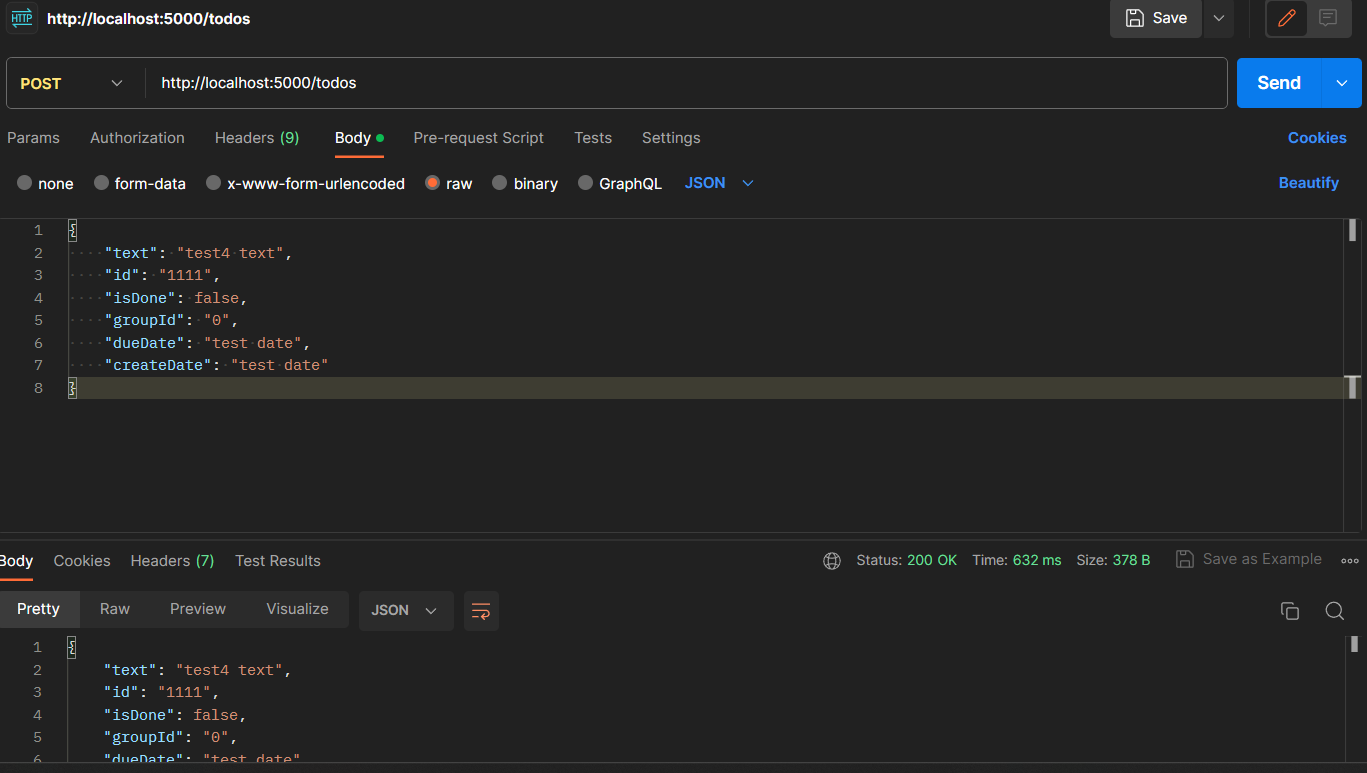Copy the response body with copy icon
This screenshot has height=773, width=1367.
(1290, 611)
